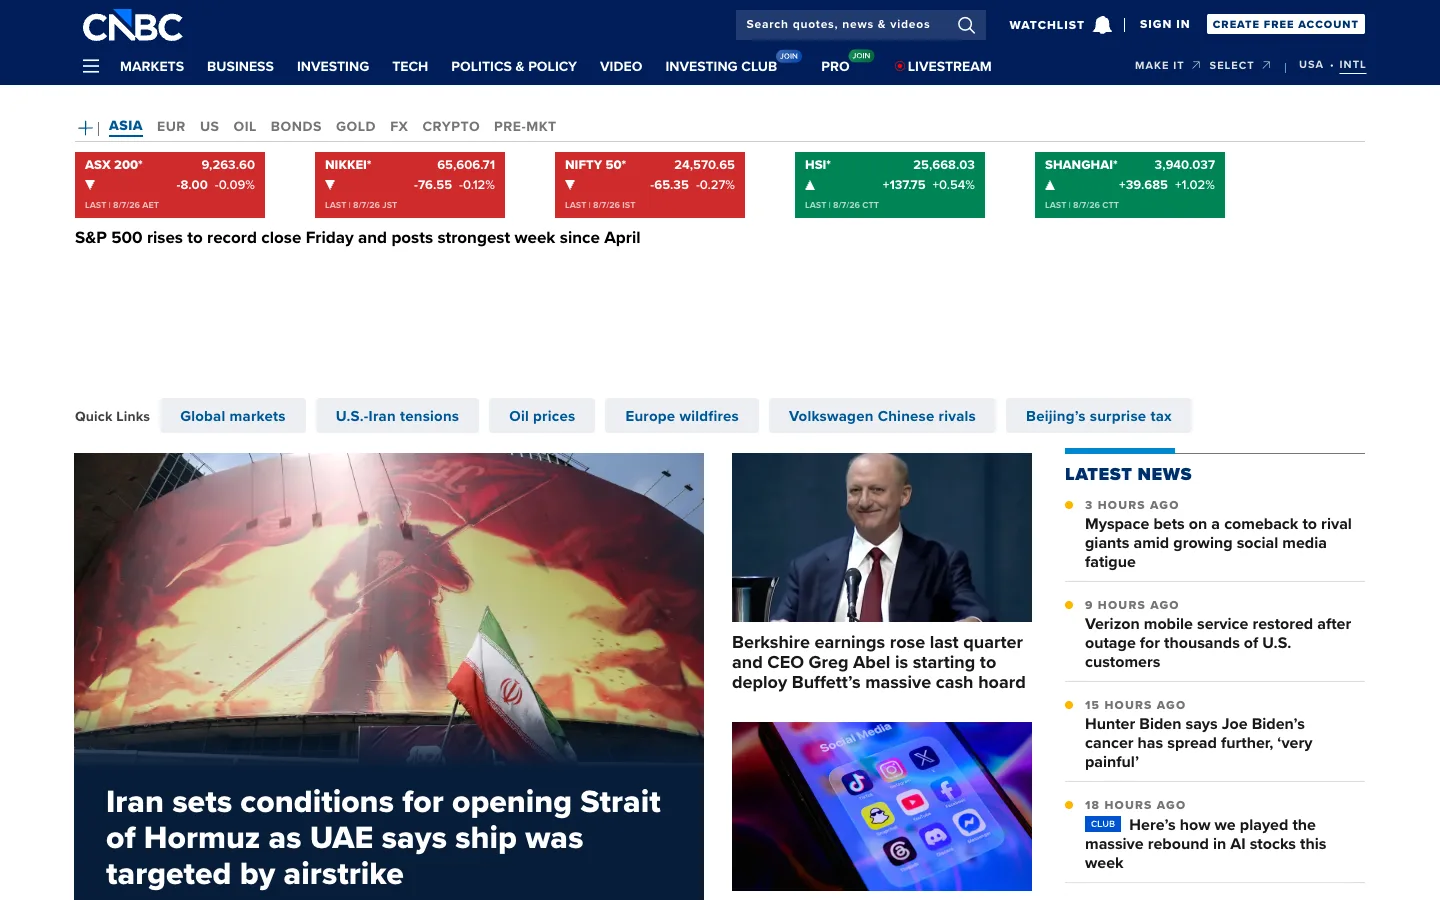Screen dimensions: 1440x900
Task: Open LATEST NEWS section heading
Action: pyautogui.click(x=1128, y=474)
